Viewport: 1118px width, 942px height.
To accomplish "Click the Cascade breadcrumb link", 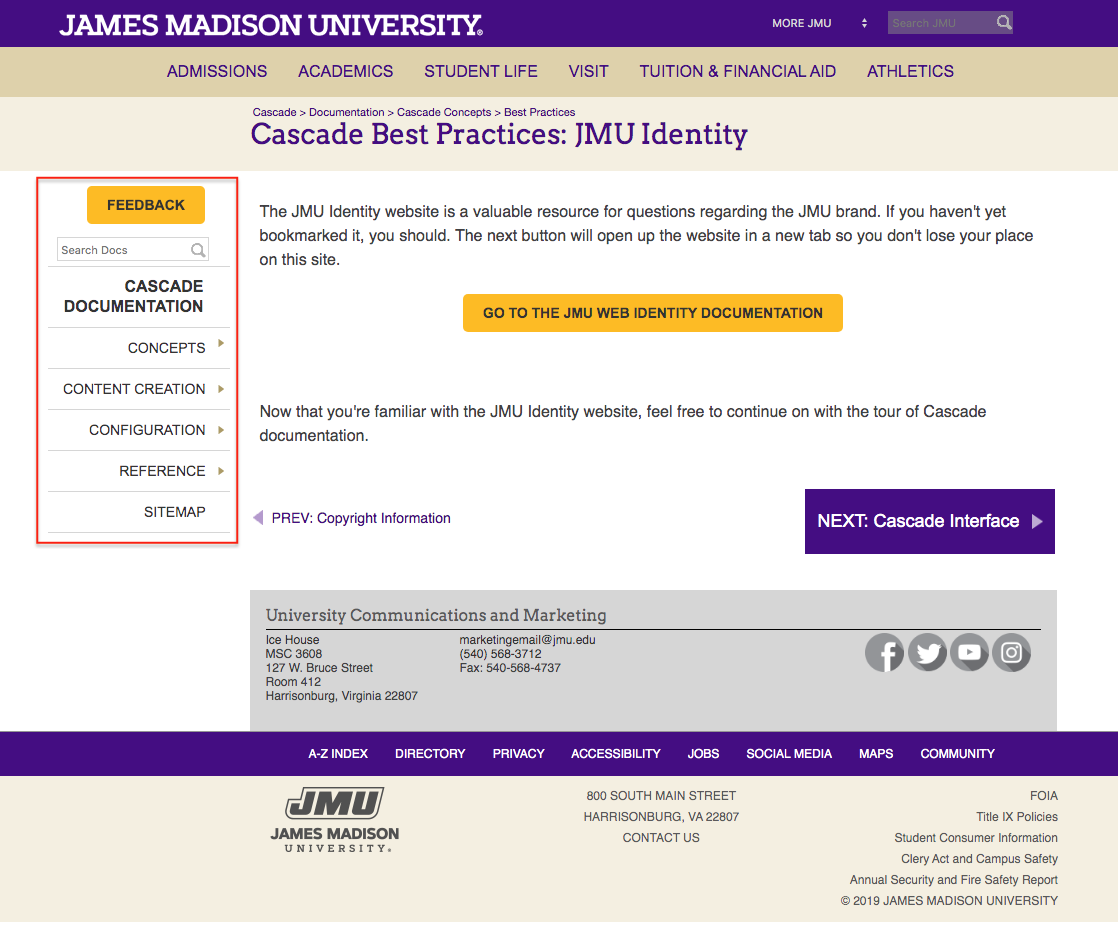I will click(x=275, y=112).
